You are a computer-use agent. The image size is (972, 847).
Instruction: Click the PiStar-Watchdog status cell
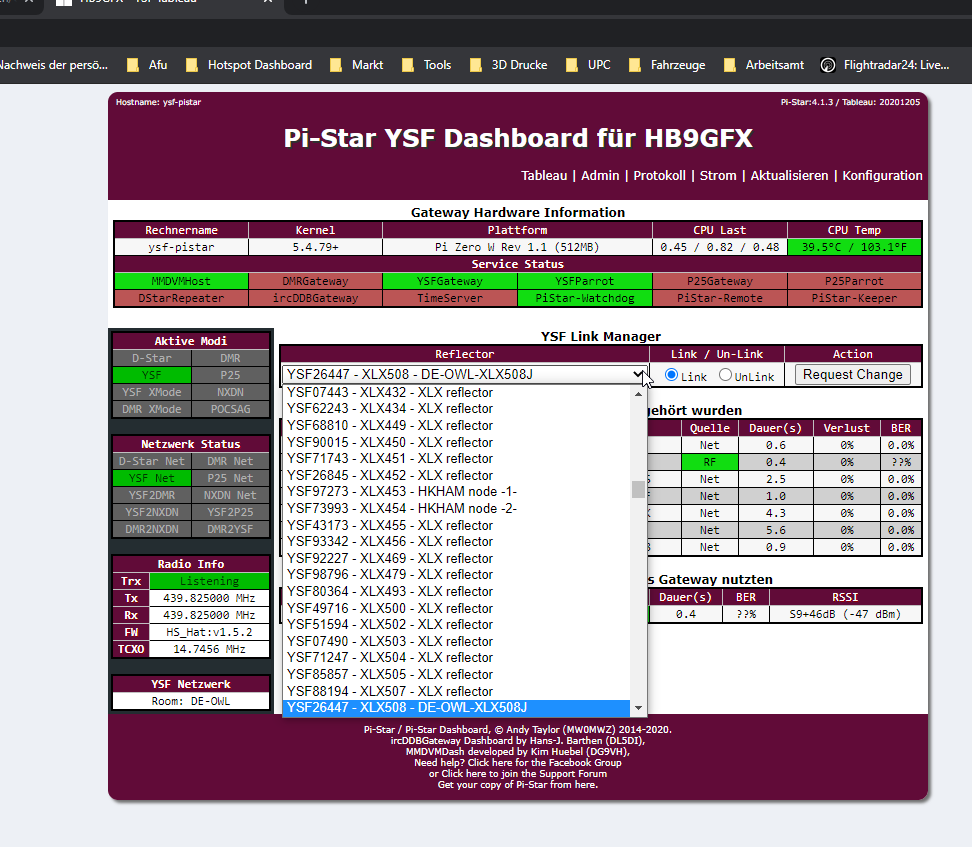[585, 298]
